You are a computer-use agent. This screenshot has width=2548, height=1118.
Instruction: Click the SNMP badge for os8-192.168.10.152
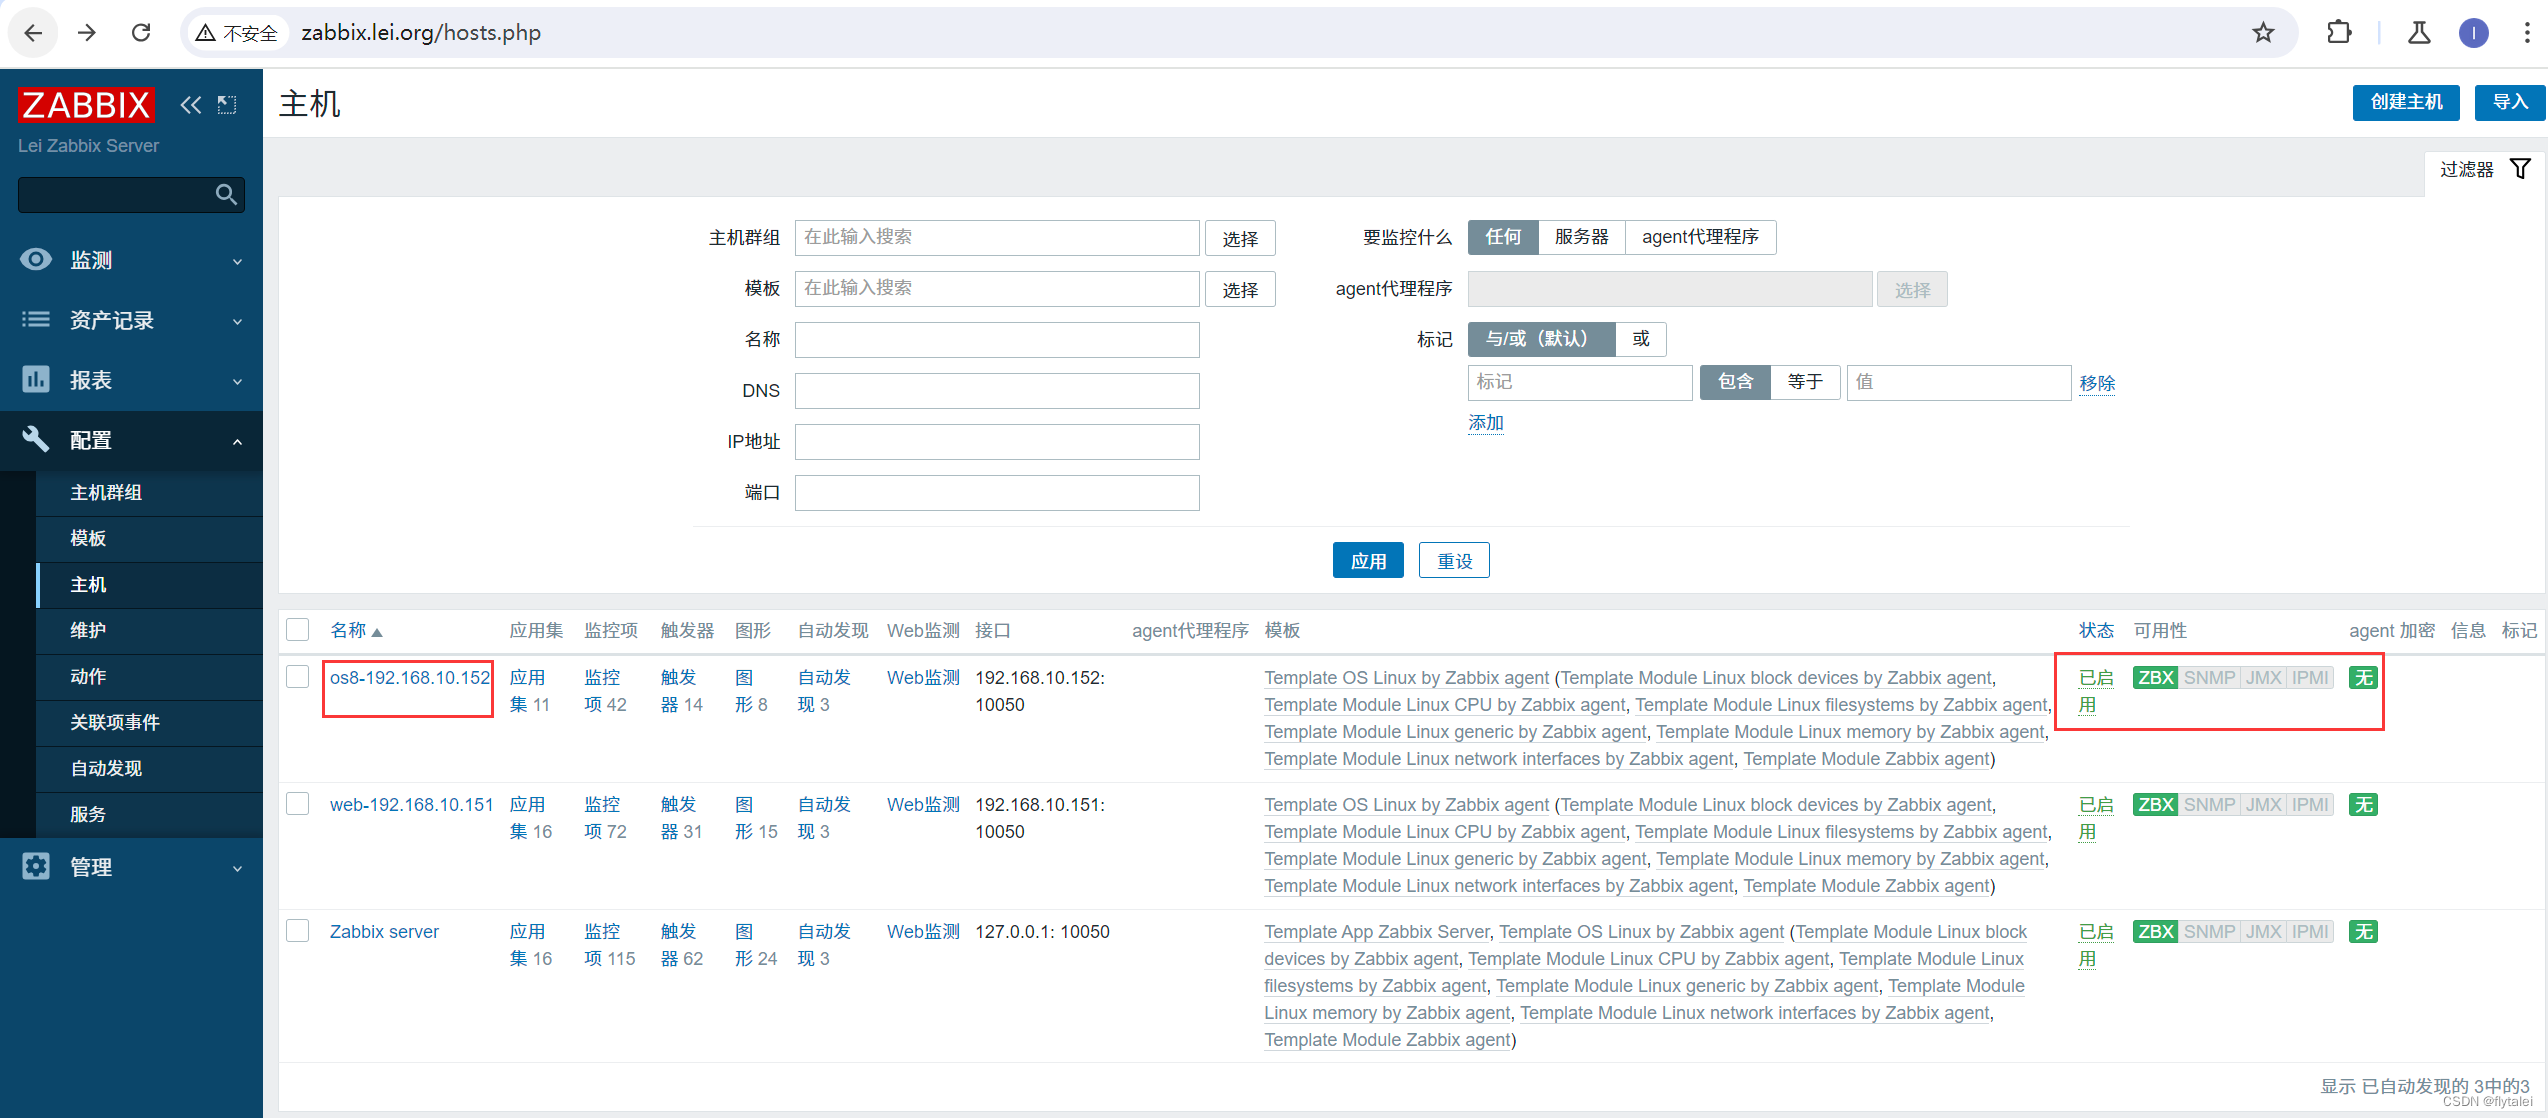point(2209,678)
